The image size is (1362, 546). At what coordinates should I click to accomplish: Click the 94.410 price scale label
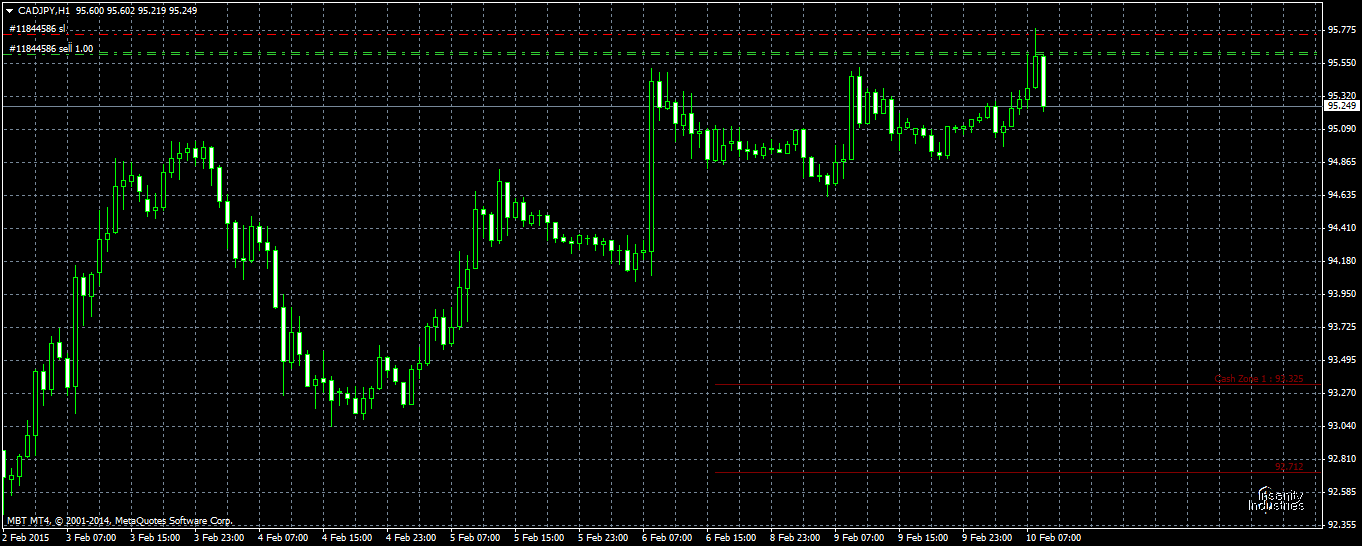click(1341, 228)
